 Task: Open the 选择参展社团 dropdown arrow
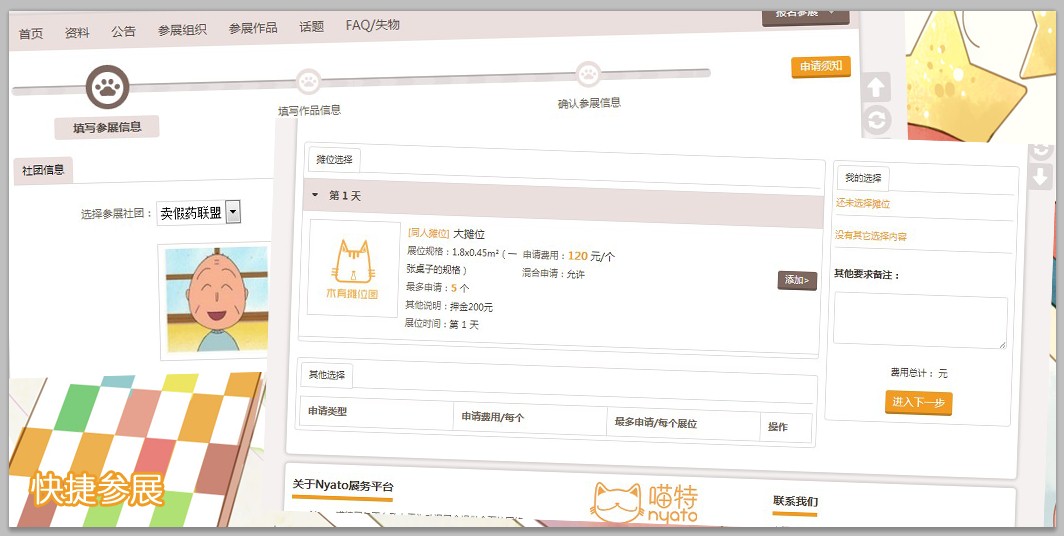tap(233, 213)
